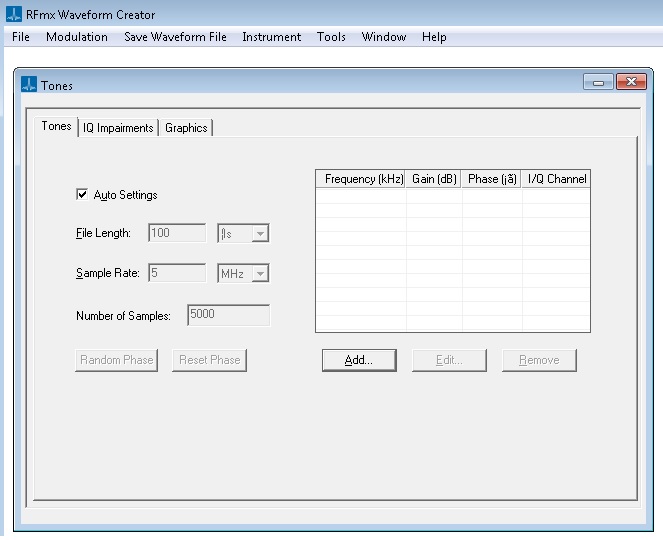The width and height of the screenshot is (663, 540).
Task: Open the Help menu
Action: tap(434, 37)
